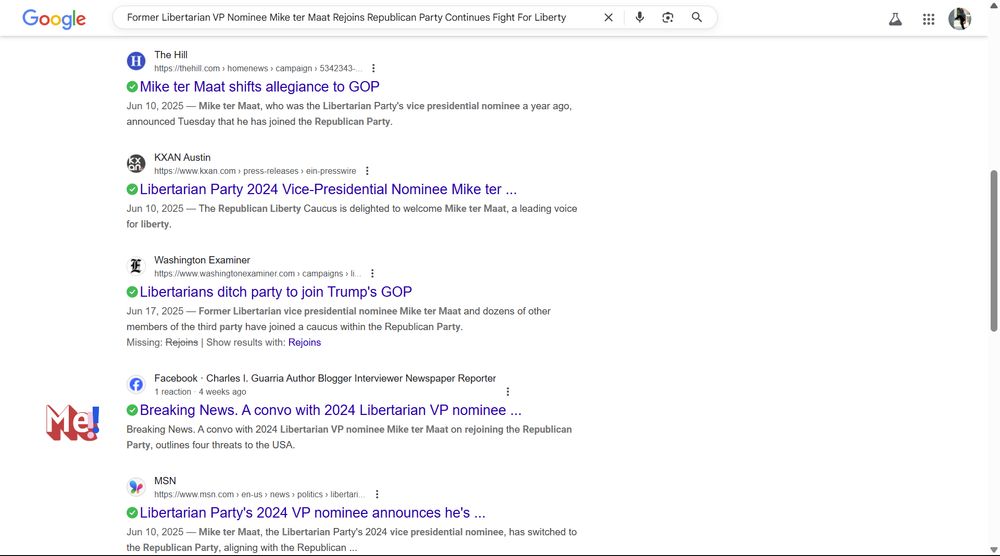1000x556 pixels.
Task: Click KXAN Austin source name
Action: (182, 157)
